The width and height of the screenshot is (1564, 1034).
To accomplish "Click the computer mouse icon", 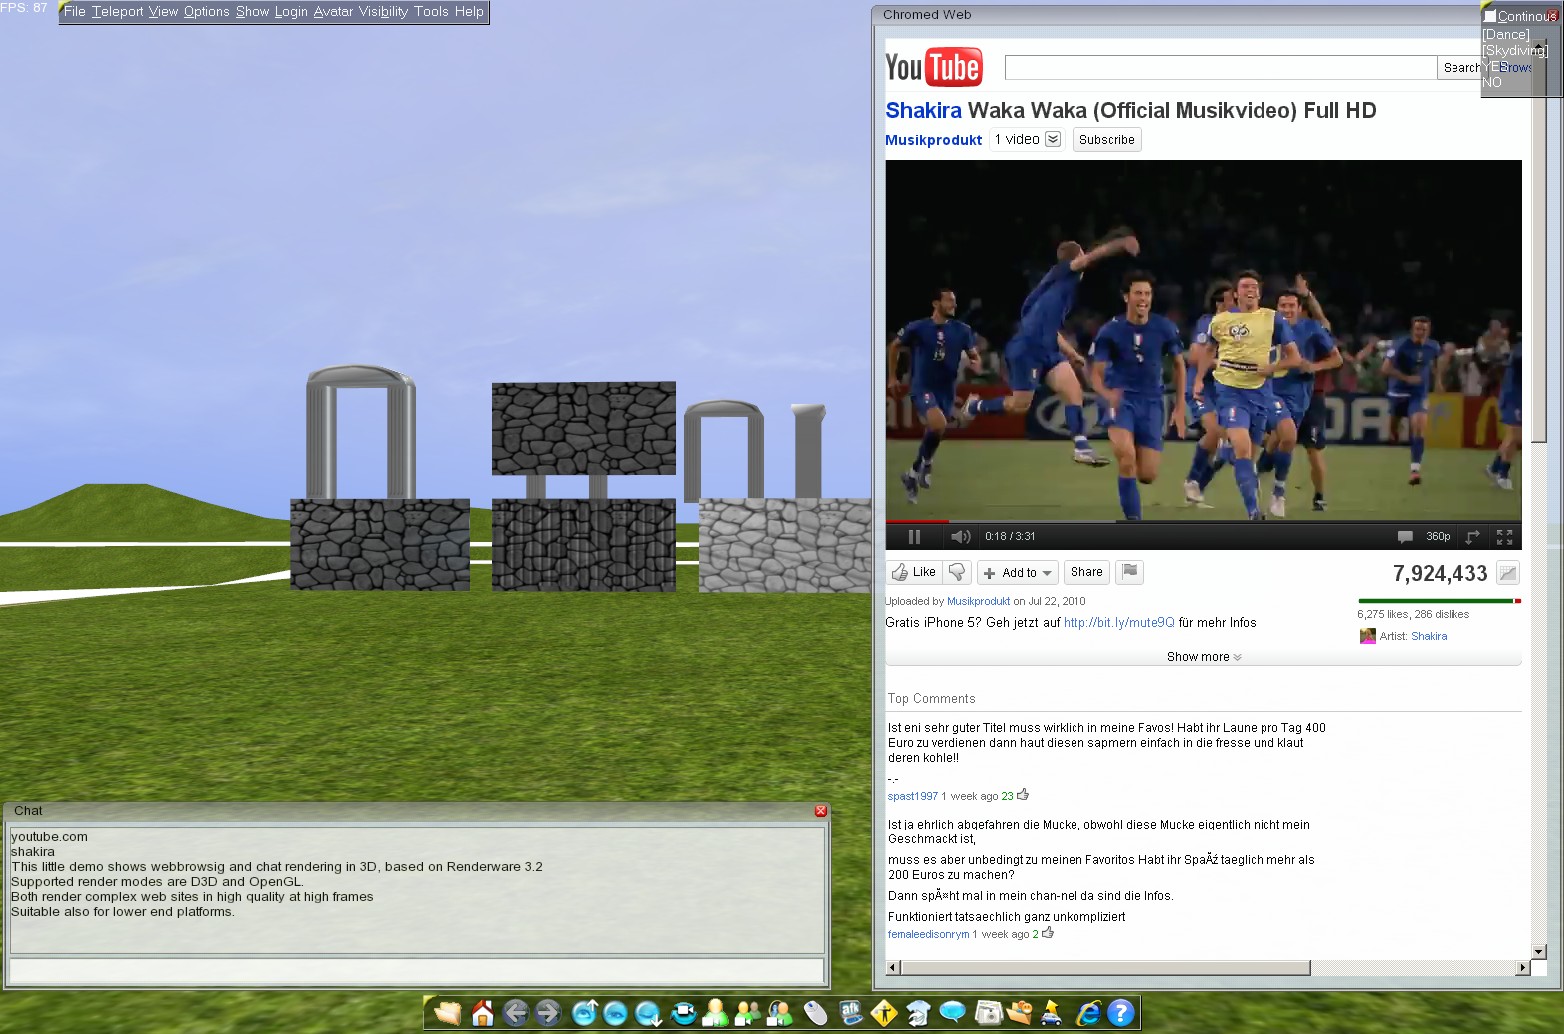I will pyautogui.click(x=816, y=1013).
